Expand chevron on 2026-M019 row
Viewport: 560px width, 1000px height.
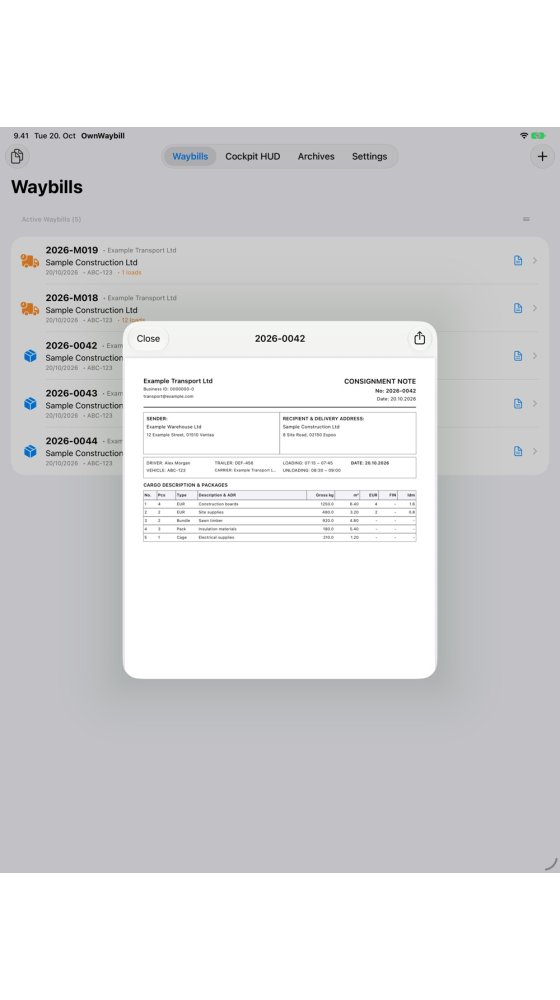coord(534,260)
